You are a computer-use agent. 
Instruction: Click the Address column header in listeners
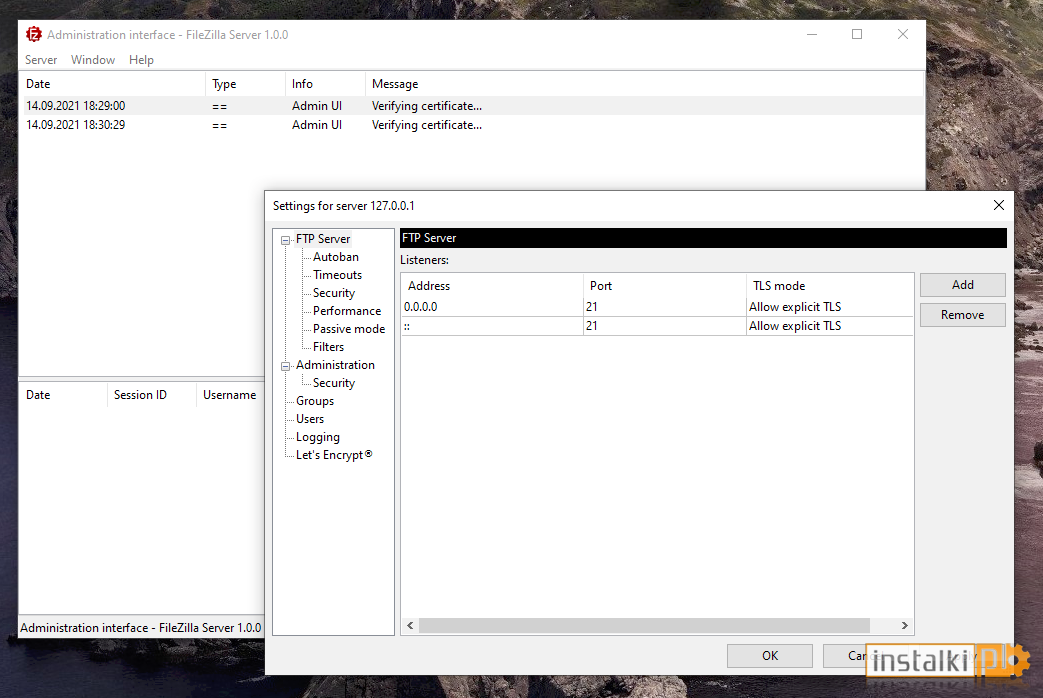(x=492, y=285)
